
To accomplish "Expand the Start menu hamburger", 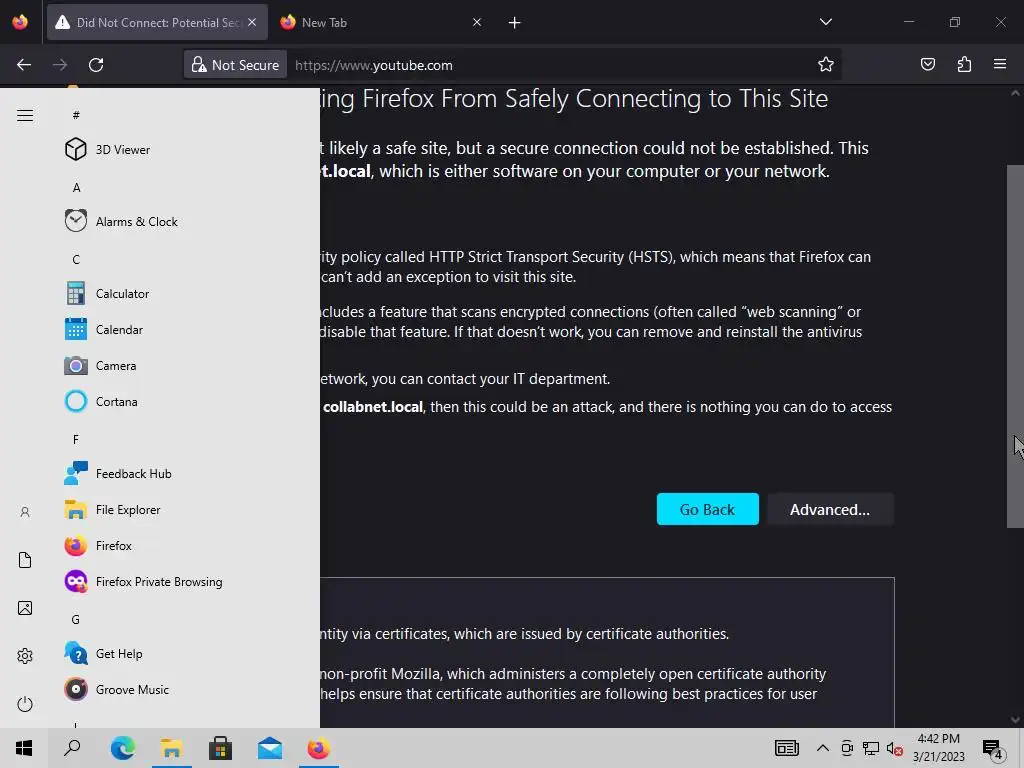I will pos(25,116).
